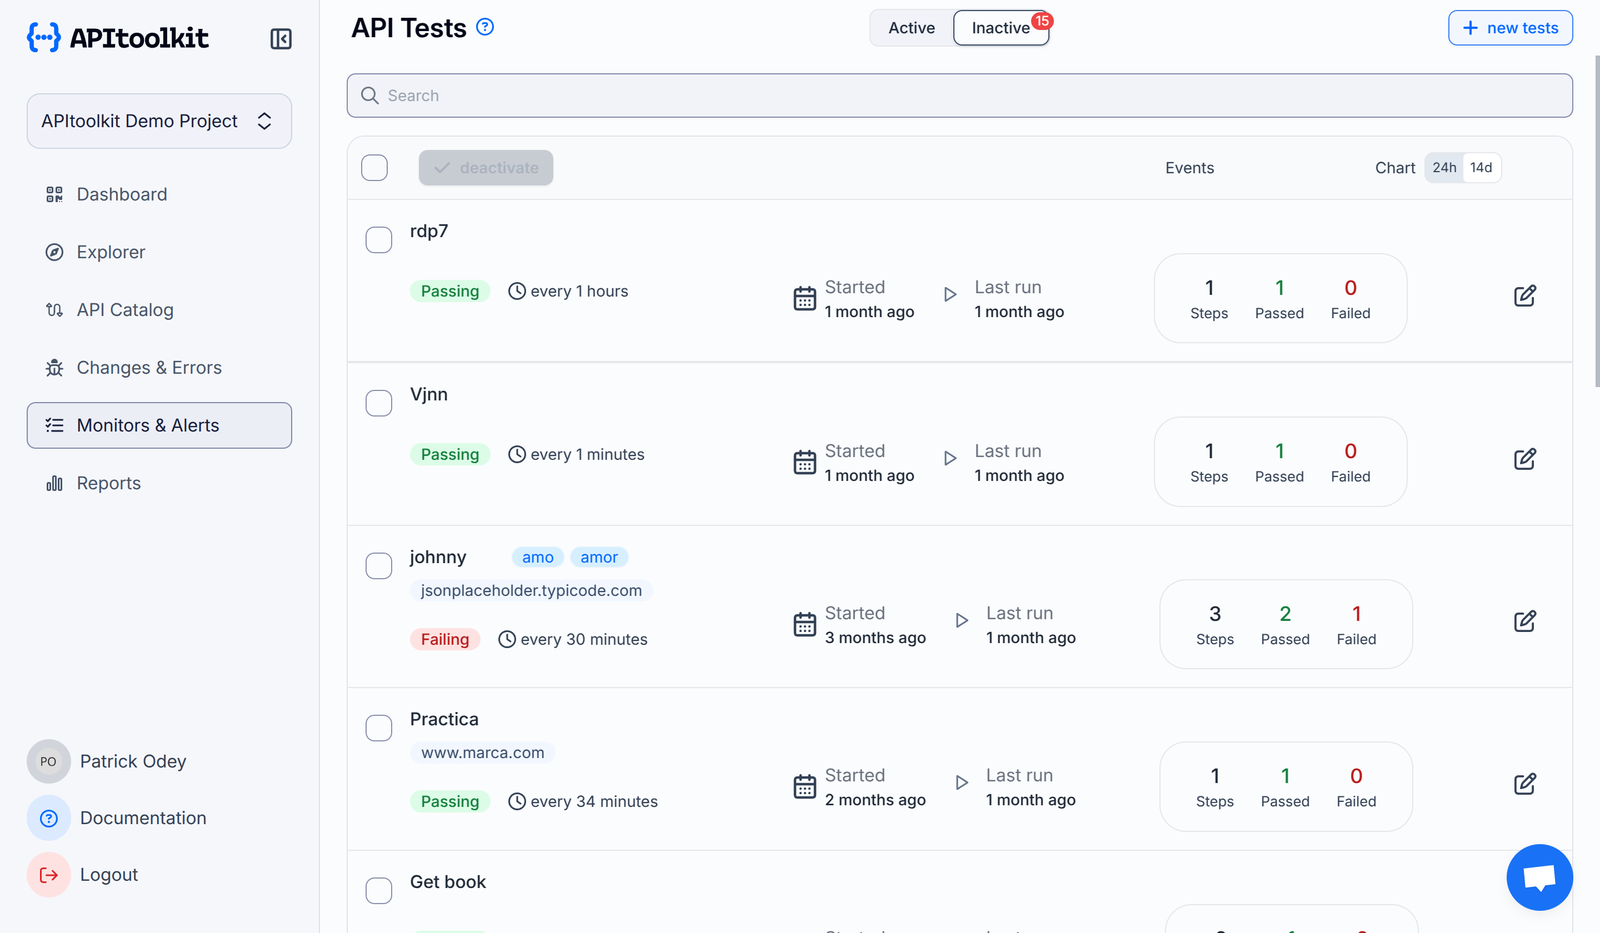Screen dimensions: 1600x933
Task: Check the rdp7 test checkbox
Action: [379, 240]
